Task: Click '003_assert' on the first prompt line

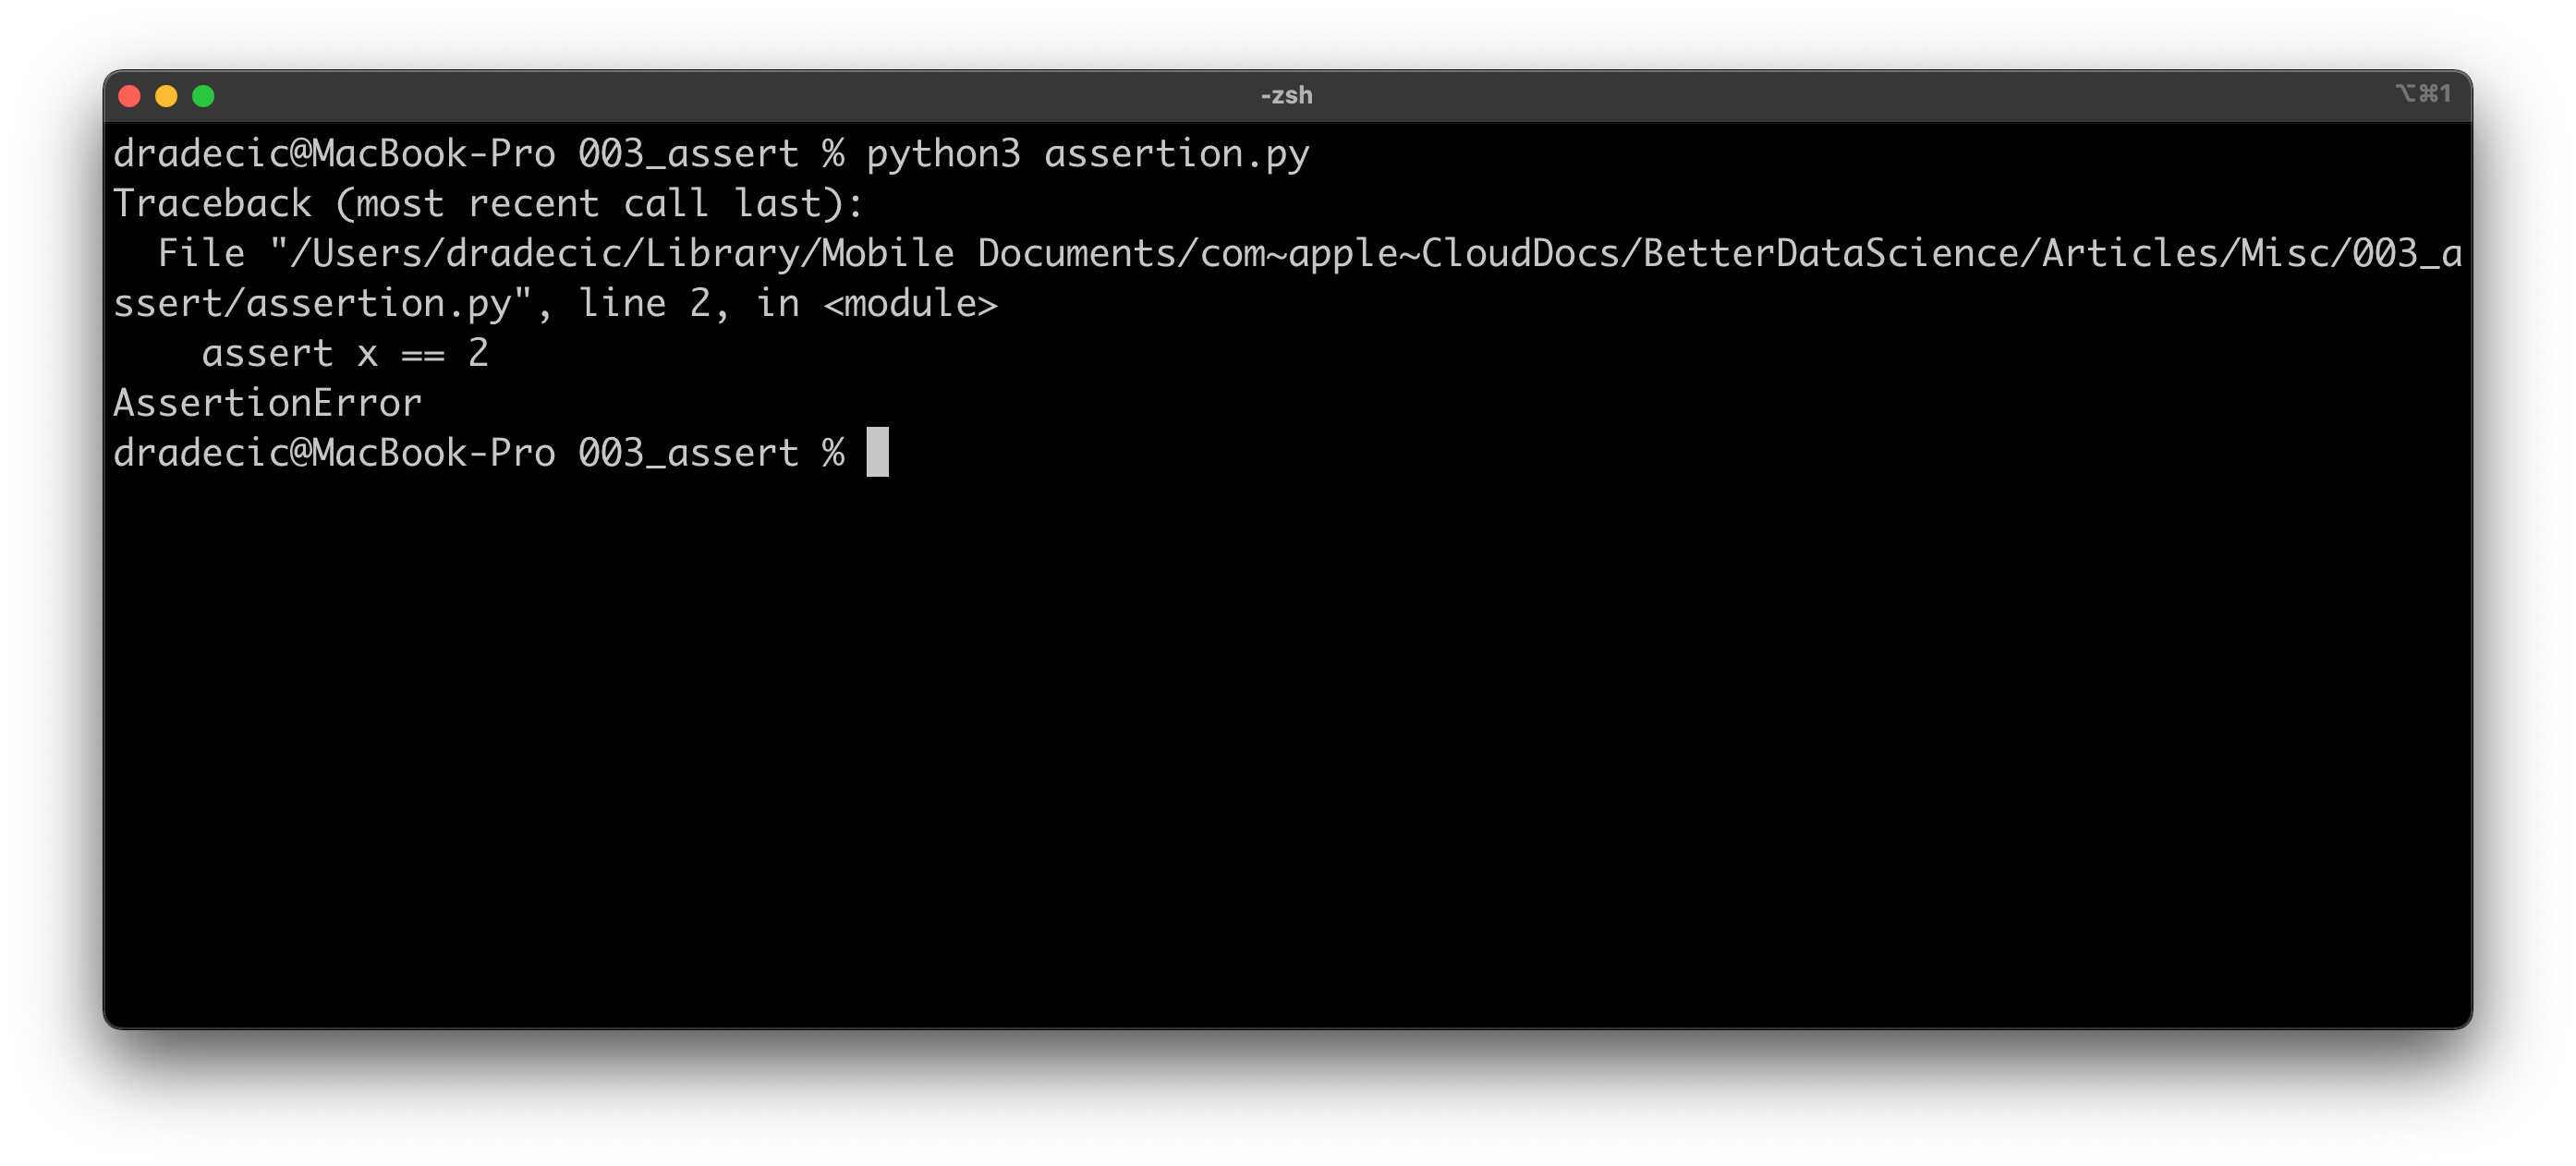Action: tap(688, 154)
